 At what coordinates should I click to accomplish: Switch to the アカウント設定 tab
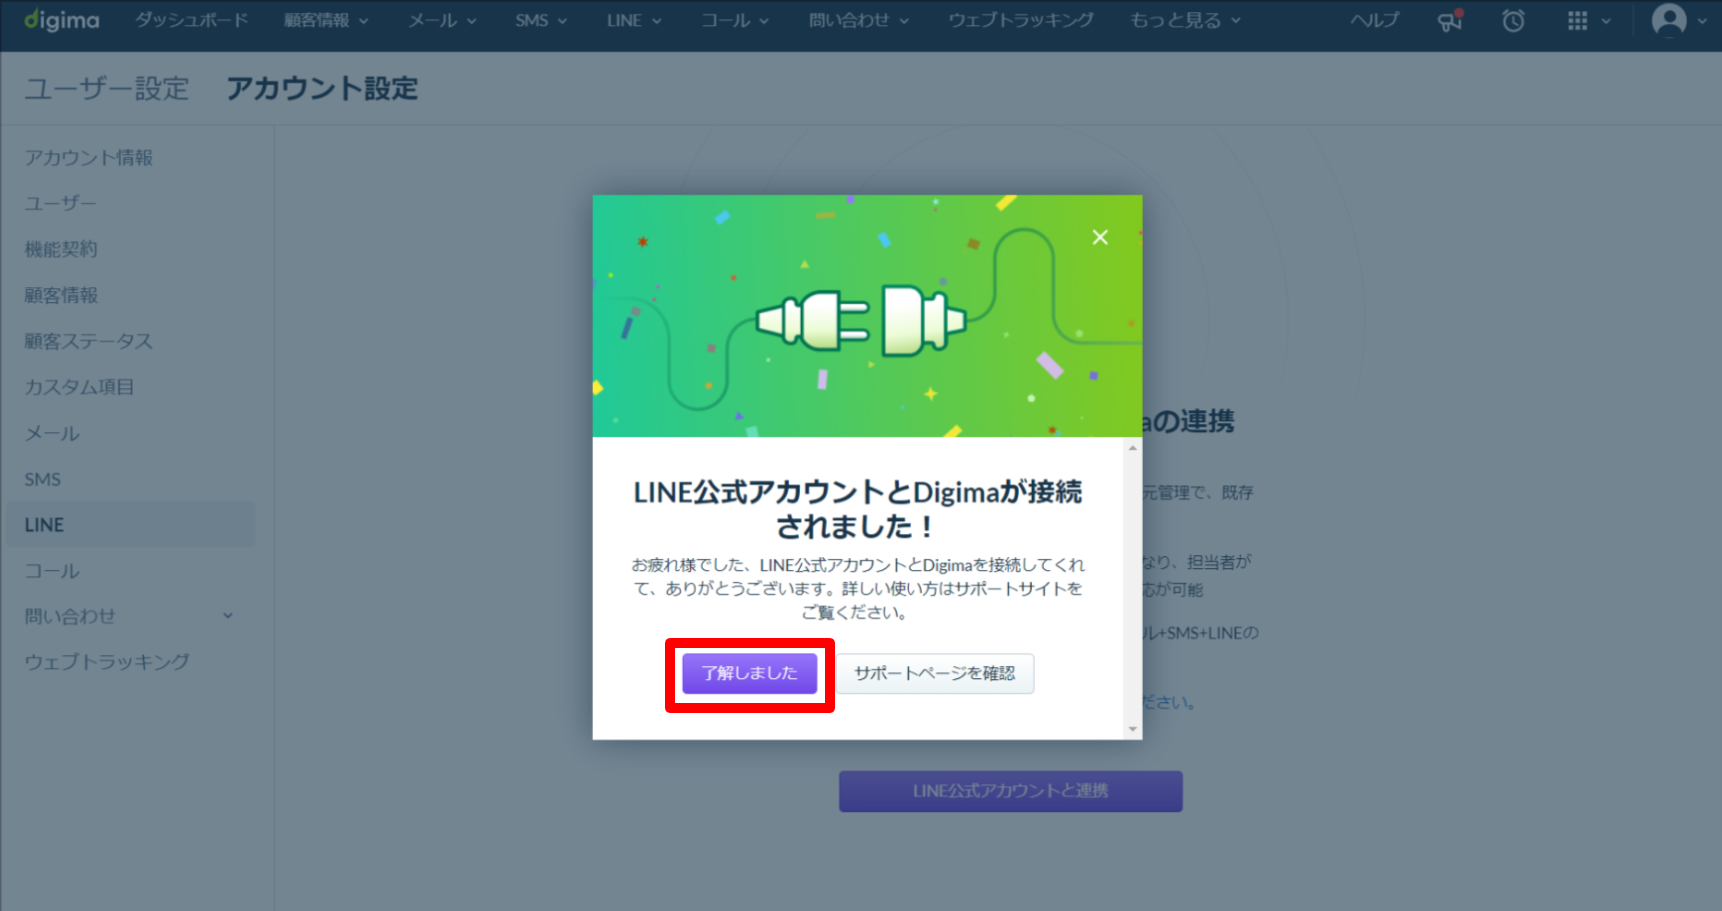[322, 88]
